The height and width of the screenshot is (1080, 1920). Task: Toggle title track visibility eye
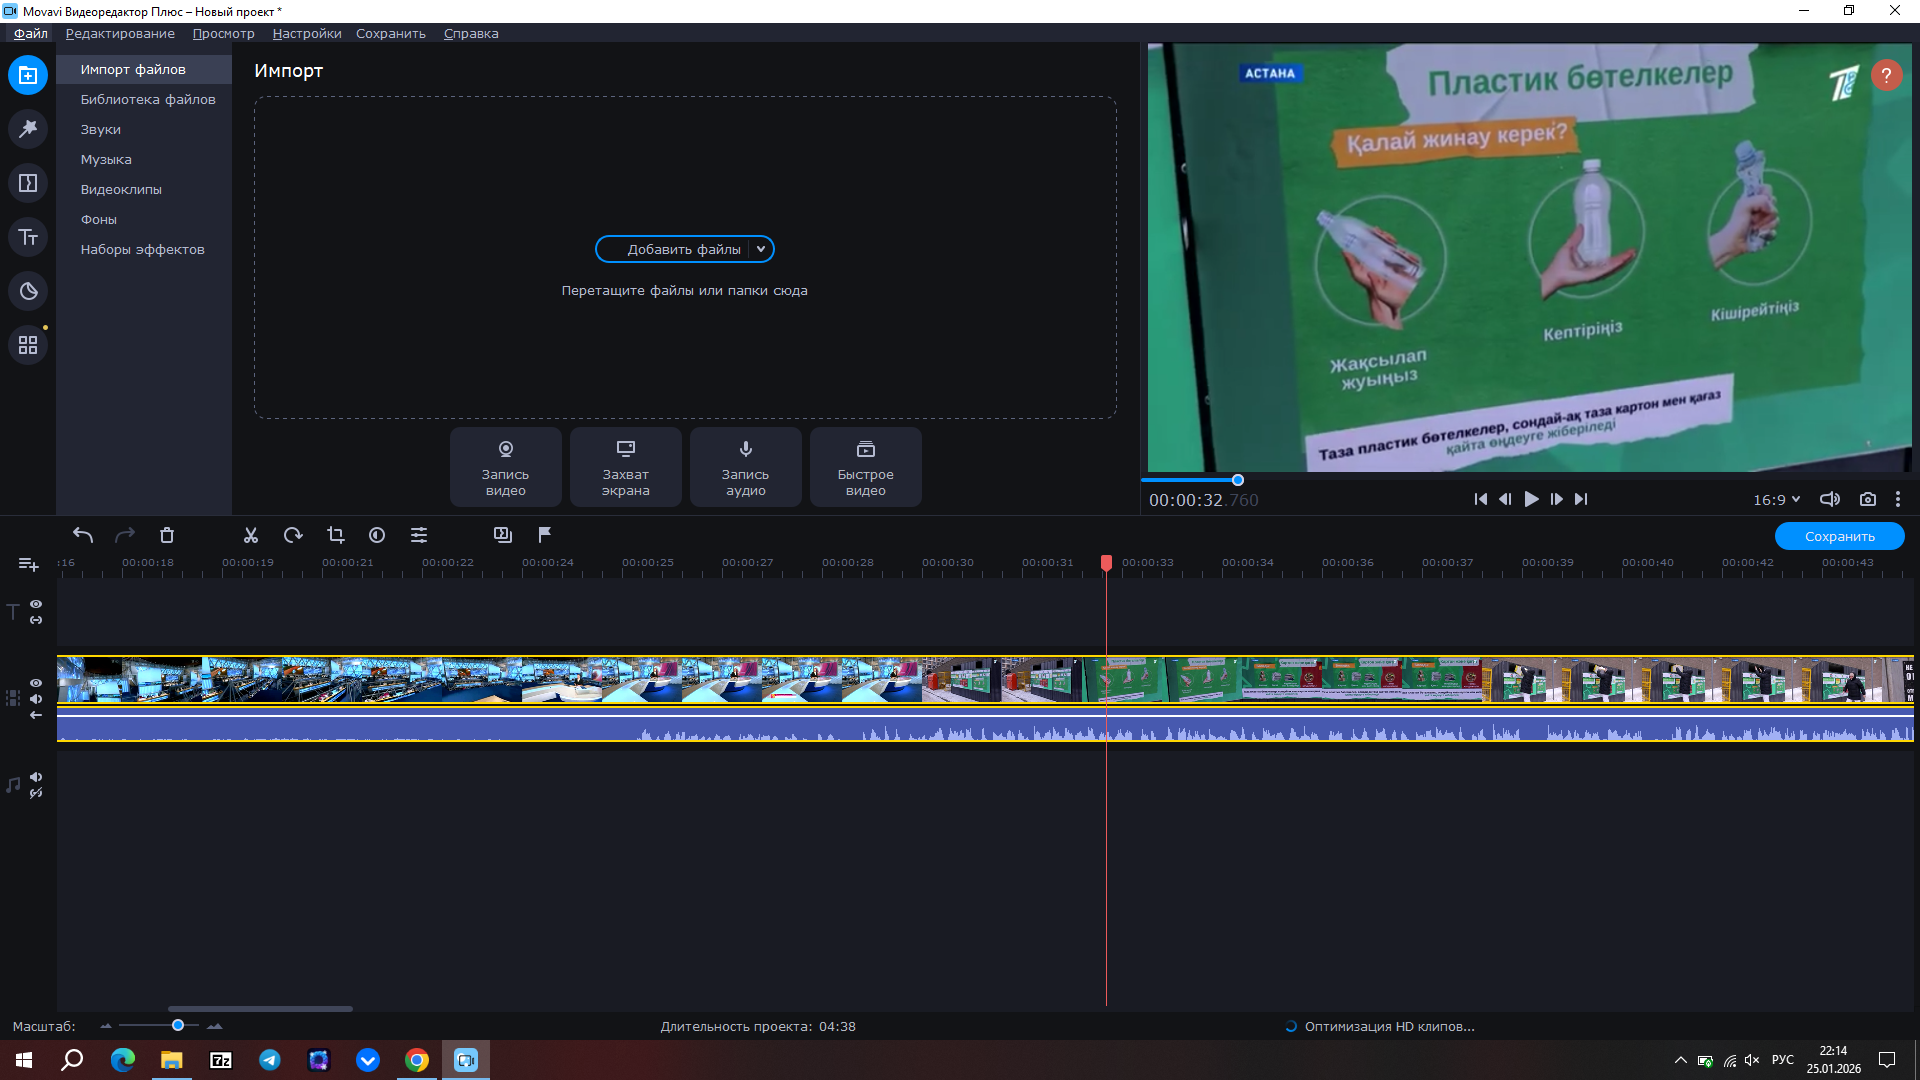36,604
